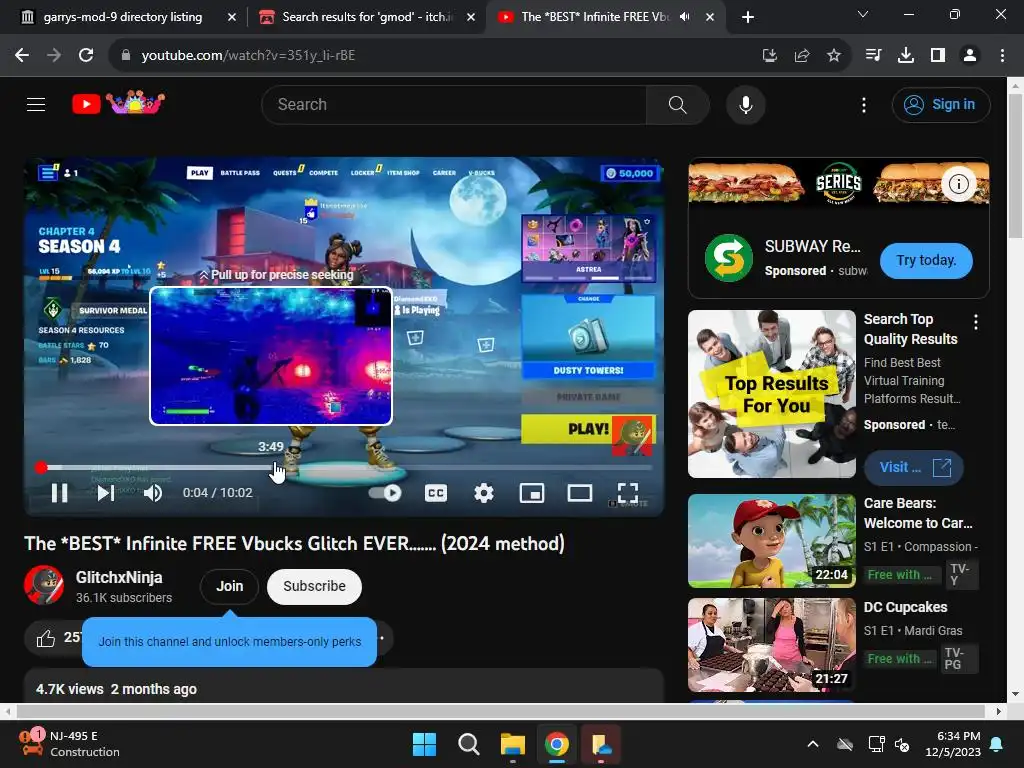Viewport: 1024px width, 768px height.
Task: Share this page icon
Action: point(801,56)
